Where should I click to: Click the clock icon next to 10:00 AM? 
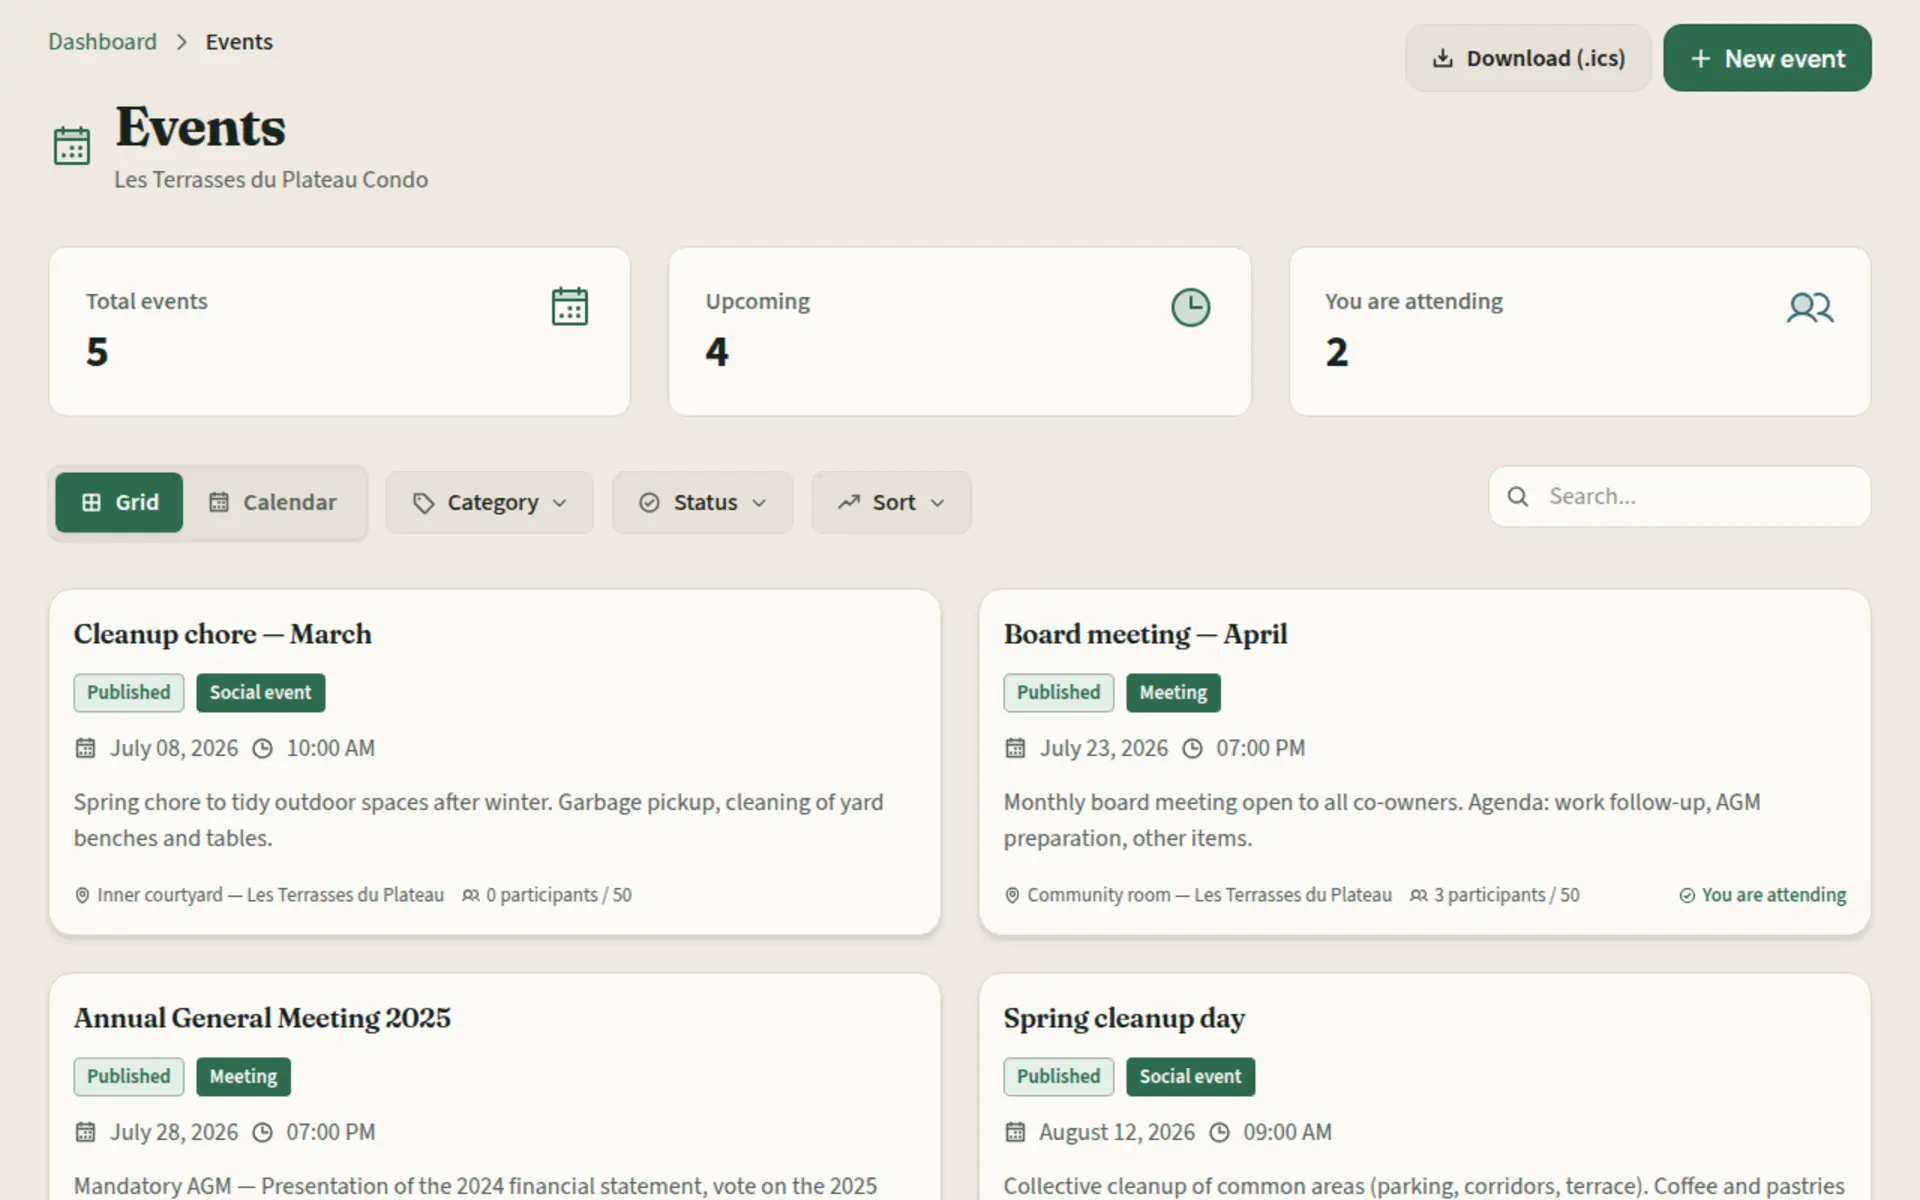click(262, 748)
